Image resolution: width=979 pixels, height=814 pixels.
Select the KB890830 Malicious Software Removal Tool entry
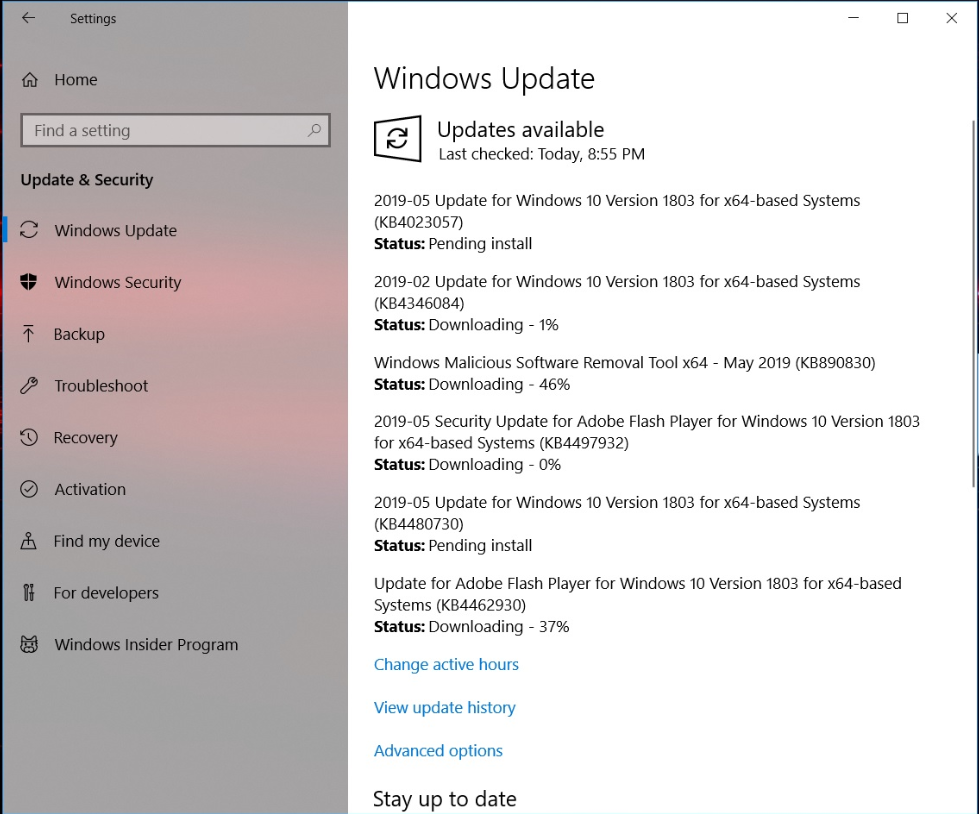pos(624,363)
